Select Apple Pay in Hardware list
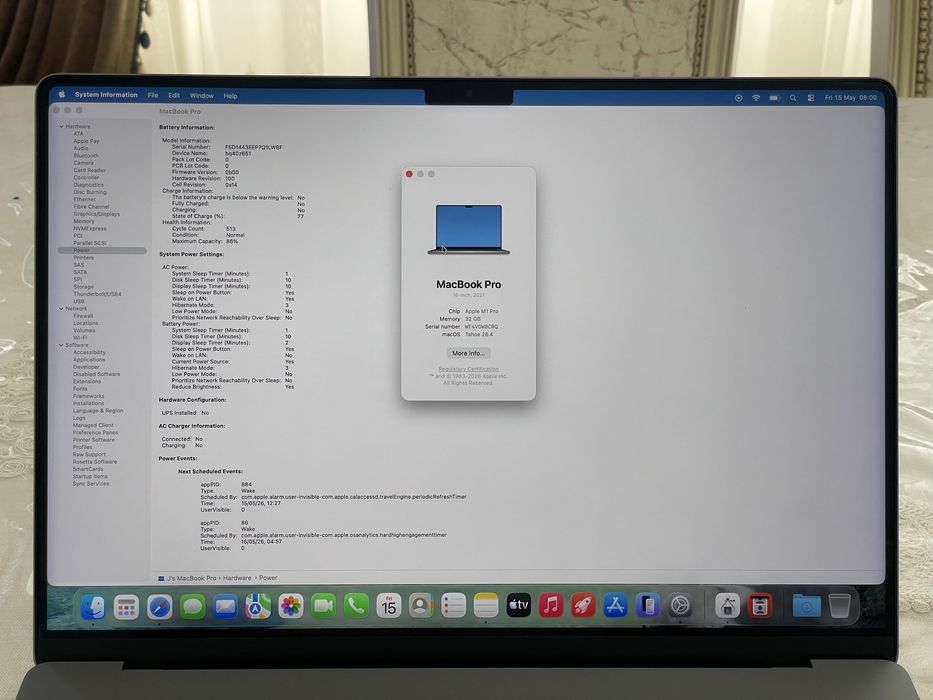933x700 pixels. [x=86, y=141]
